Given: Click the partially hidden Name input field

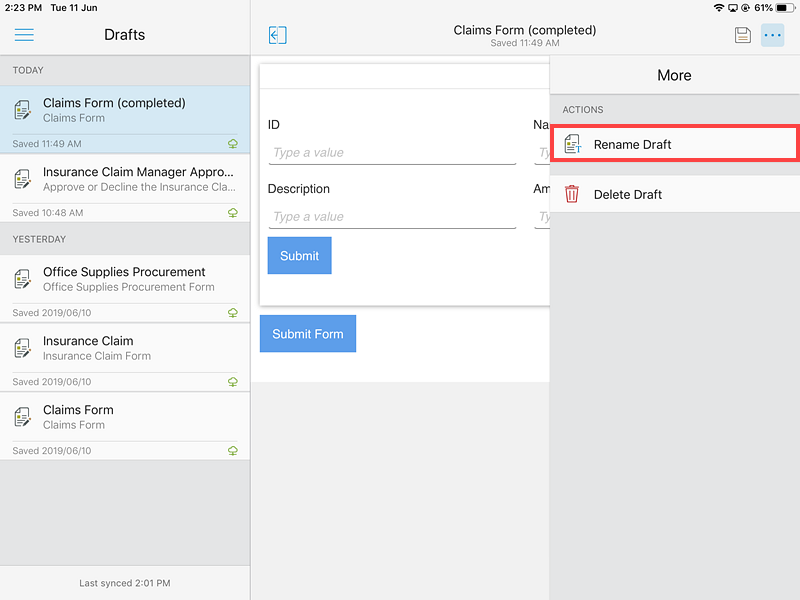Looking at the screenshot, I should point(542,153).
